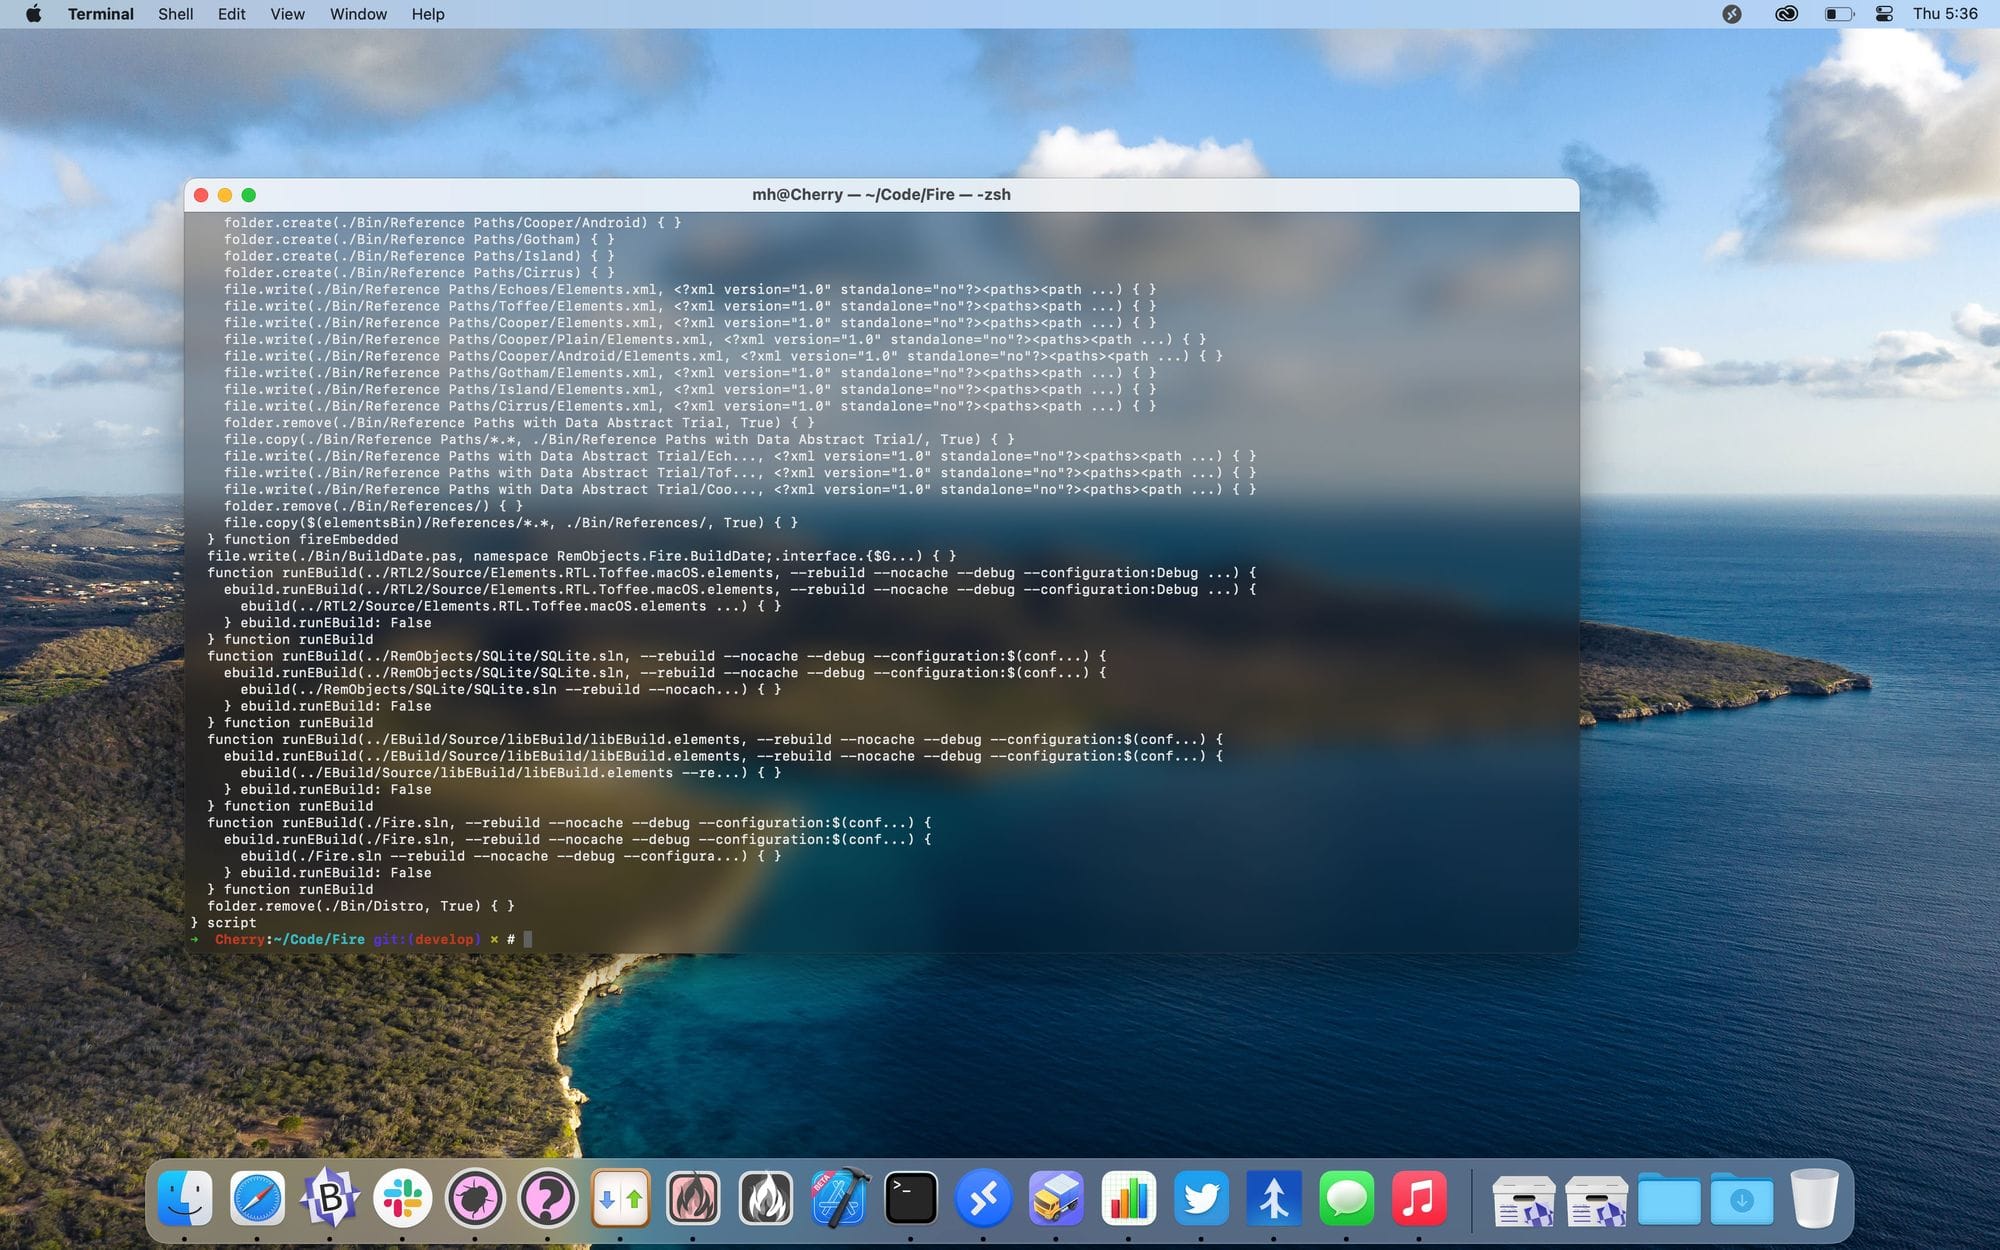2000x1250 pixels.
Task: Launch Safari from the Dock
Action: click(257, 1198)
